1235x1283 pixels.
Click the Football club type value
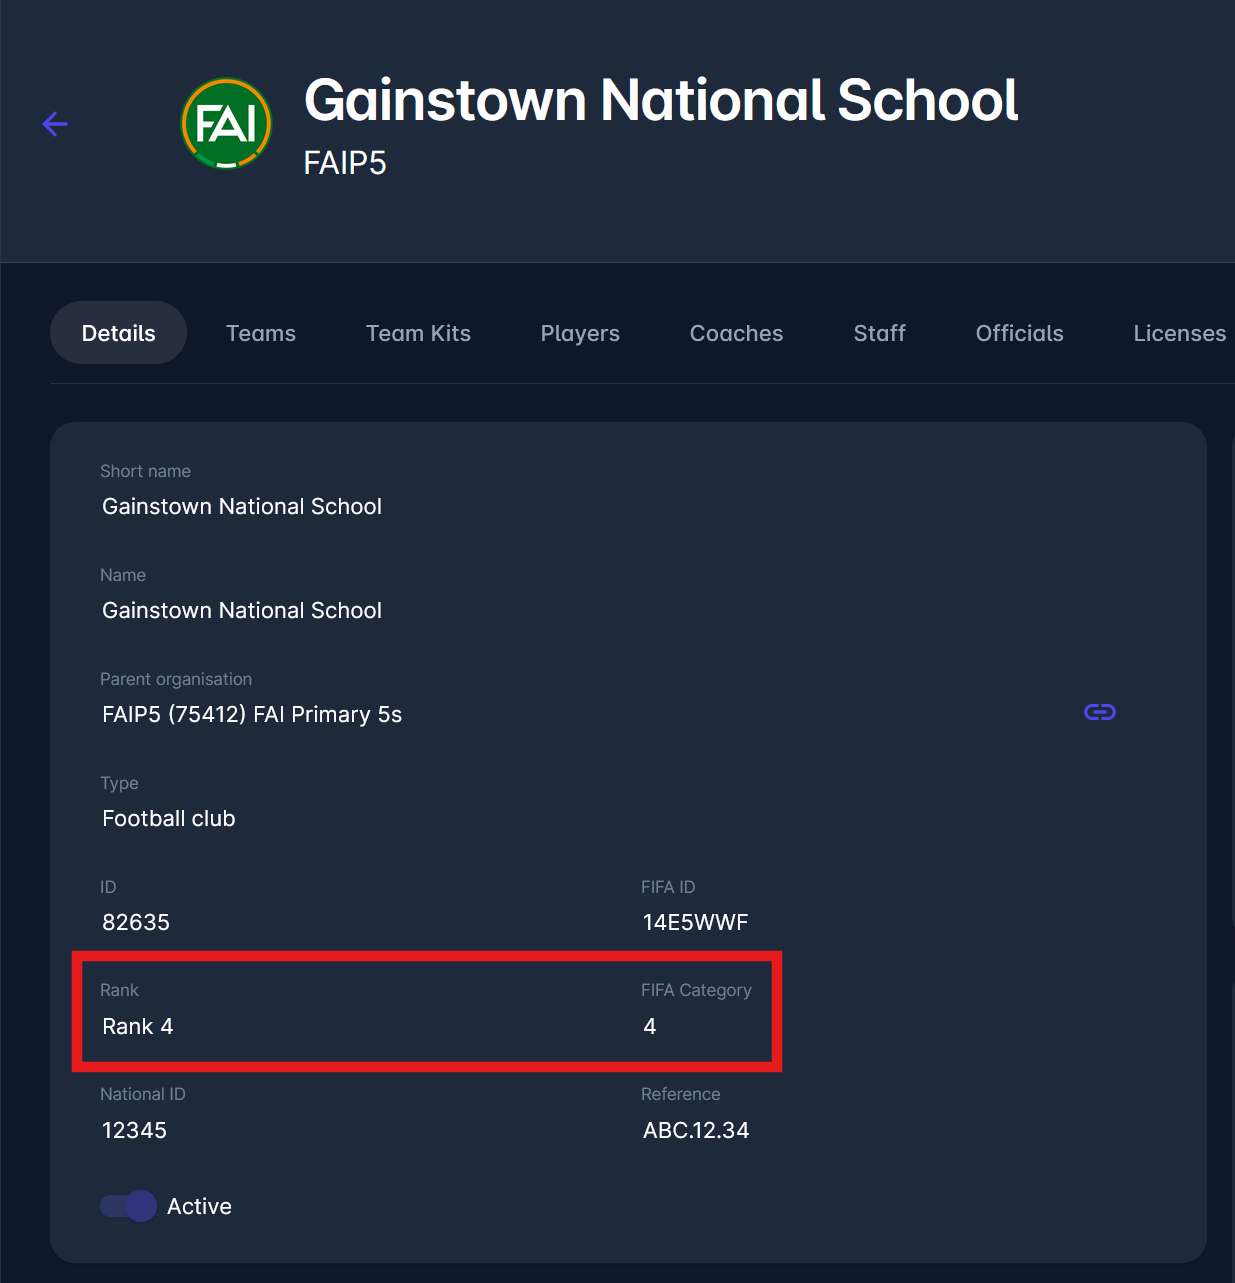click(169, 819)
